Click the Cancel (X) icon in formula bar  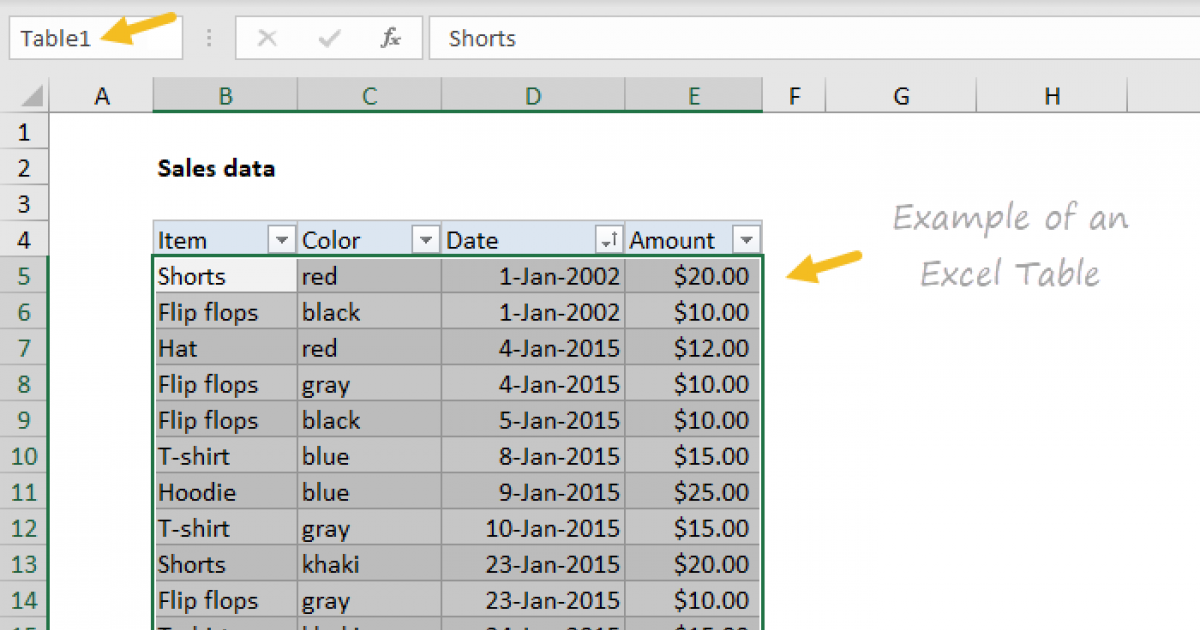(268, 38)
